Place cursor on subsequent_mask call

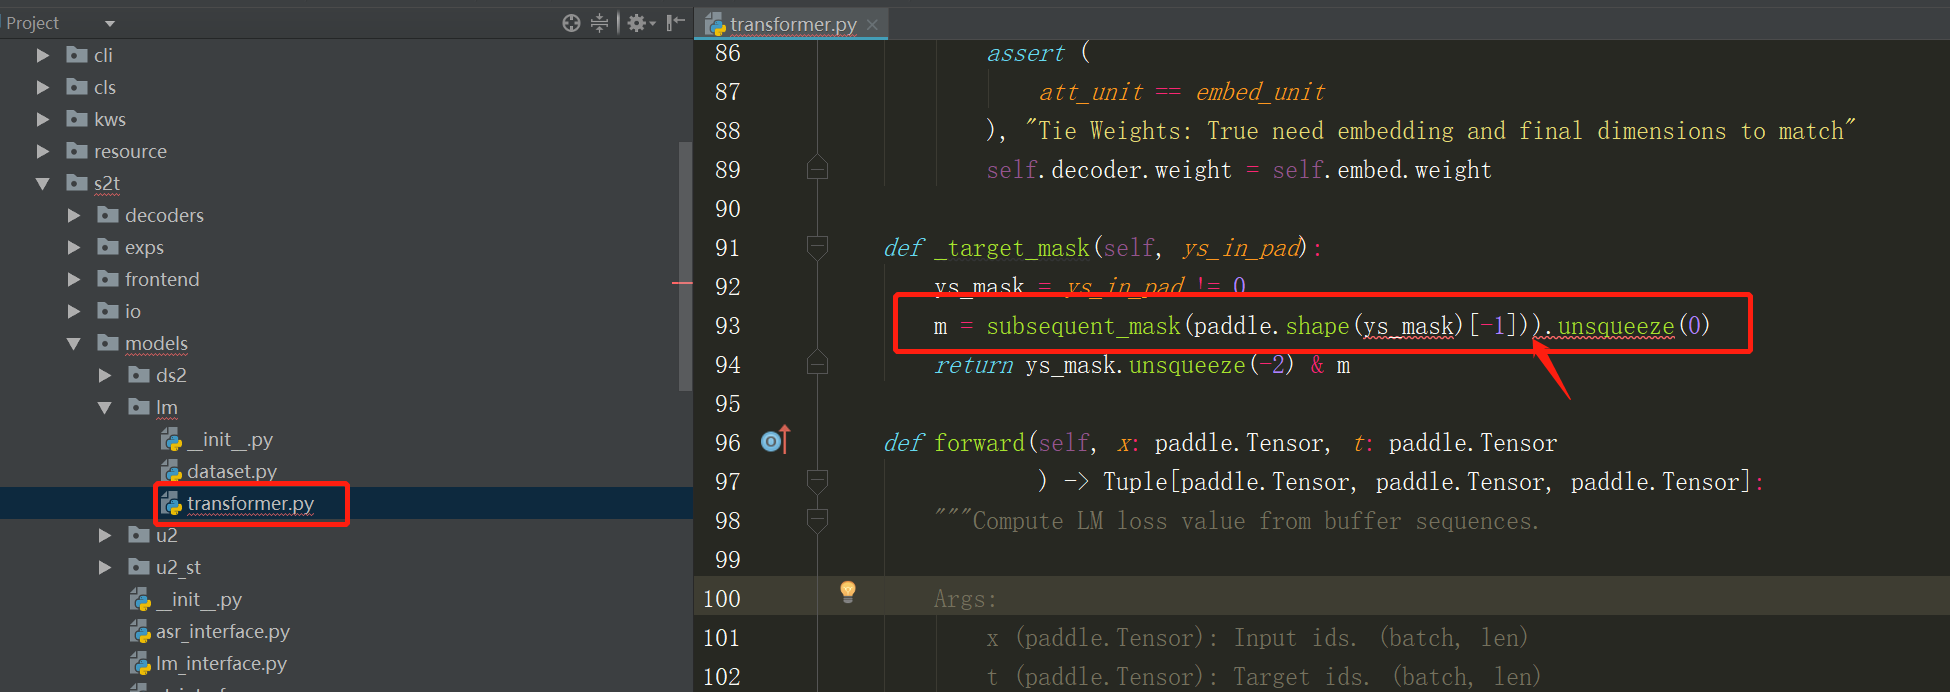1083,327
